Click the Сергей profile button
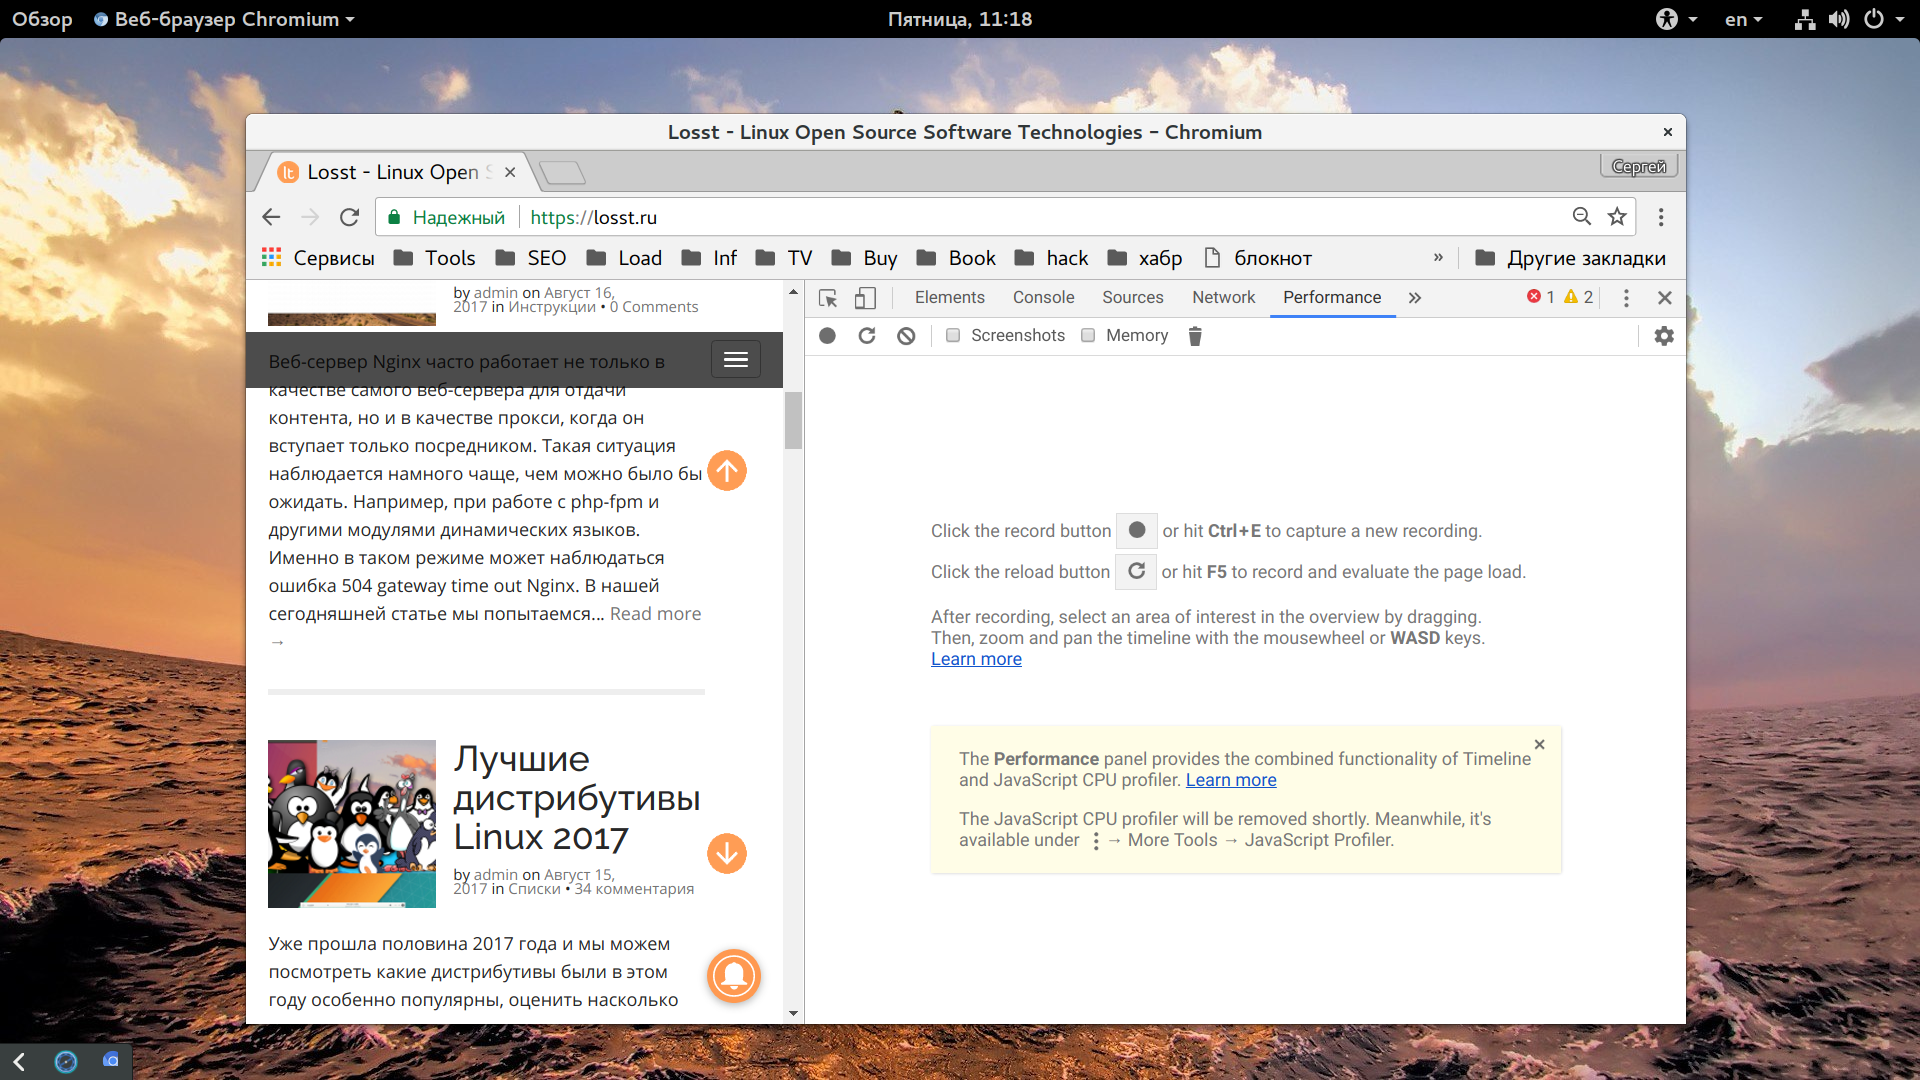 tap(1639, 166)
